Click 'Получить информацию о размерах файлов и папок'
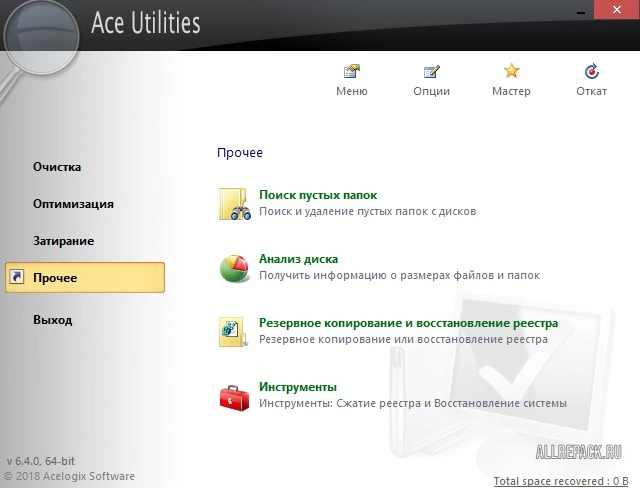Image resolution: width=640 pixels, height=488 pixels. 399,275
